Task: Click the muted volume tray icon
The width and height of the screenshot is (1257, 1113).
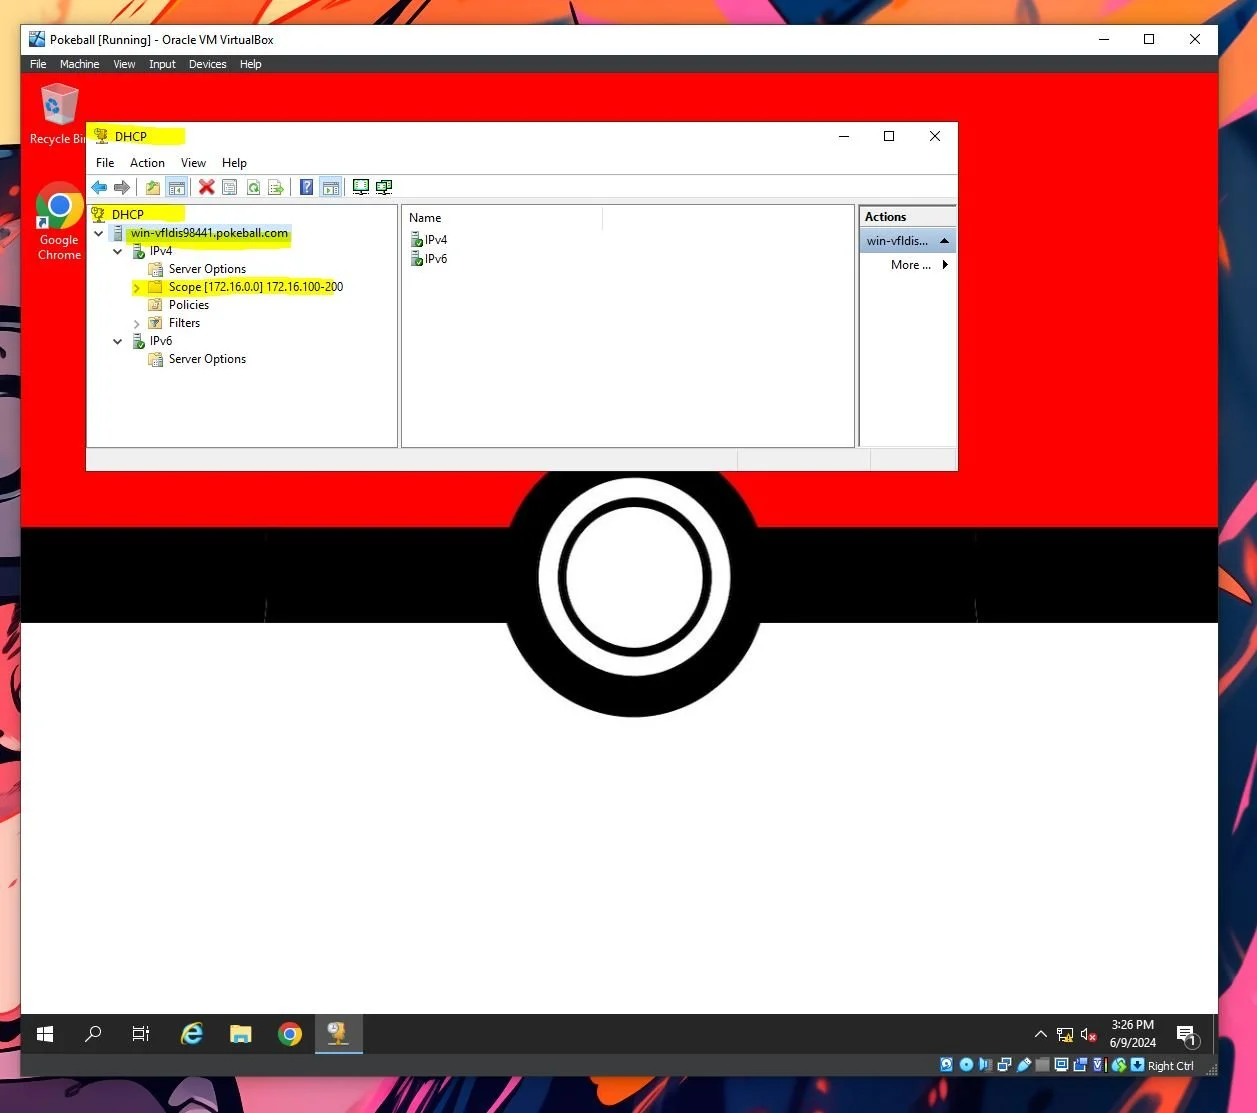Action: (x=1089, y=1035)
